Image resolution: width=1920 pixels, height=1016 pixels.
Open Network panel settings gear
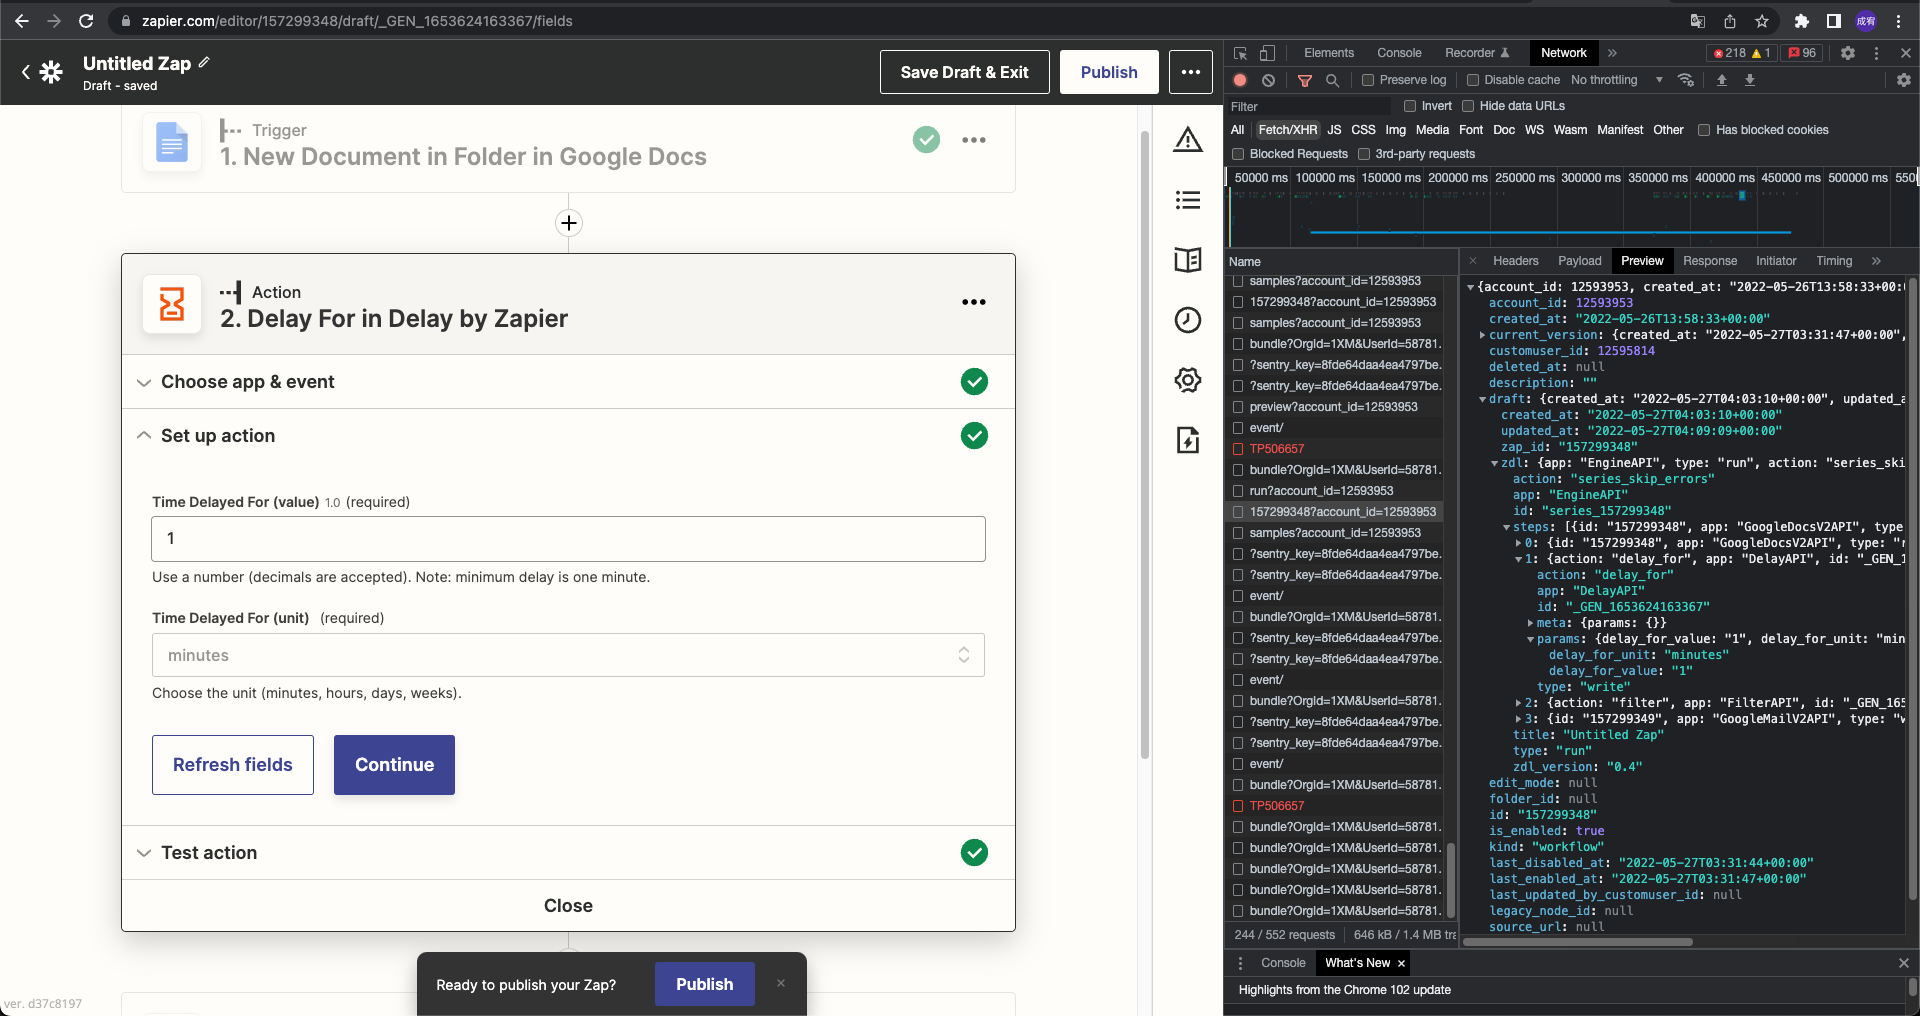(x=1904, y=80)
